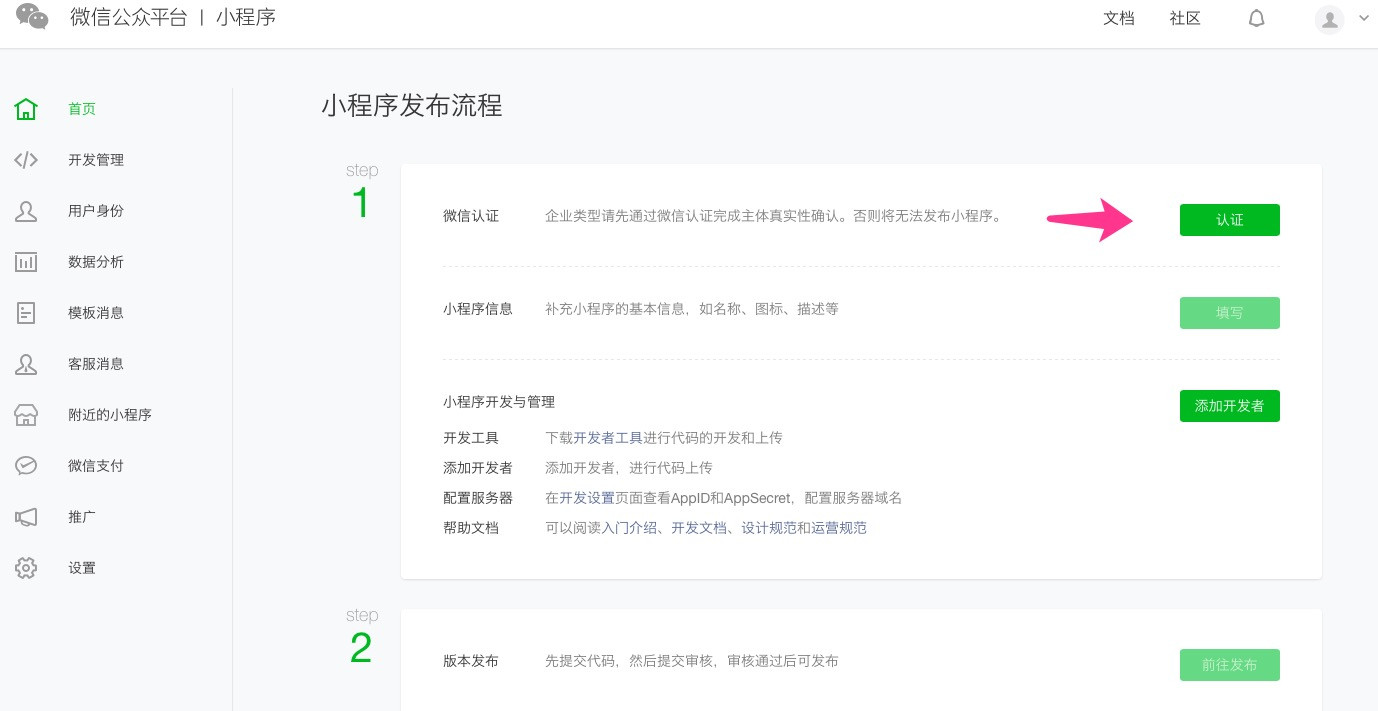Open the 文档 top menu item
The image size is (1378, 711).
(1118, 18)
